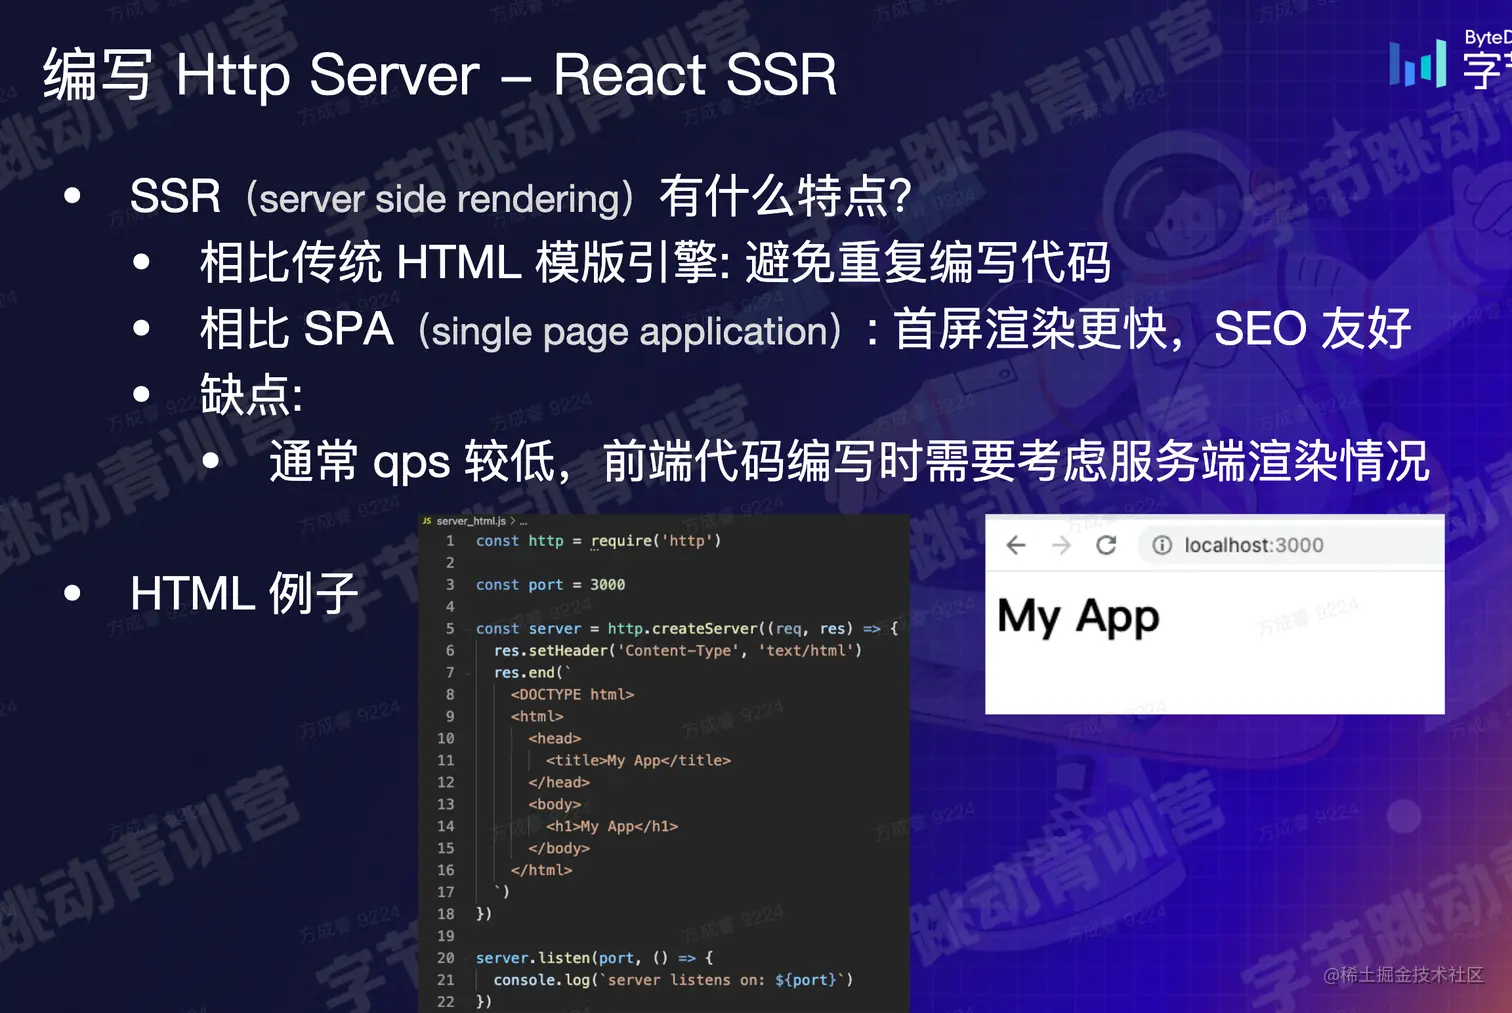Click the '通常 qps 较低' bullet text
1512x1013 pixels.
pyautogui.click(x=849, y=461)
